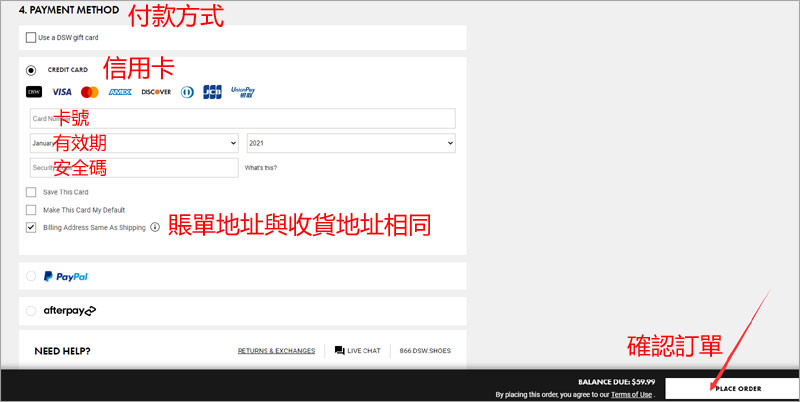Open the Returns & Exchanges link

(x=276, y=351)
